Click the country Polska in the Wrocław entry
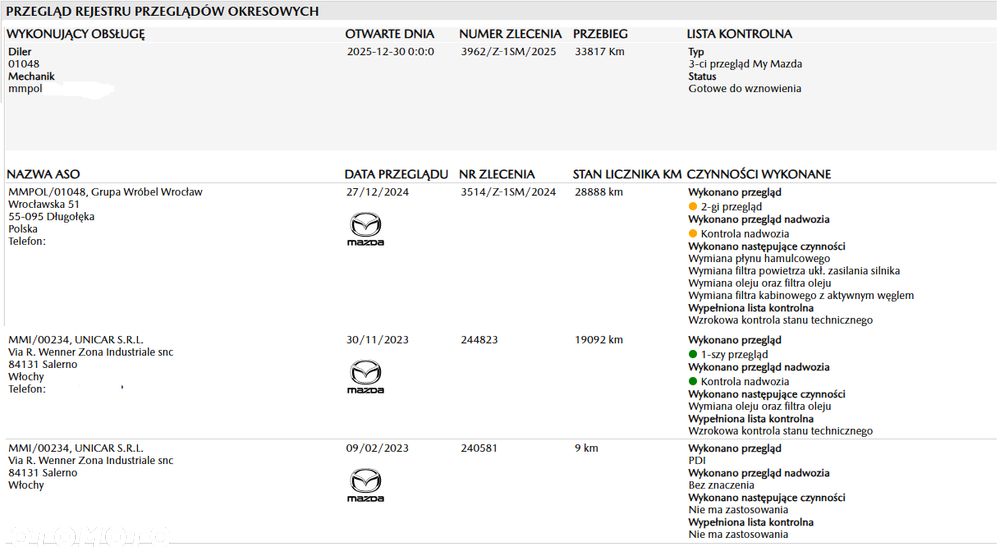The width and height of the screenshot is (1000, 557). 23,229
